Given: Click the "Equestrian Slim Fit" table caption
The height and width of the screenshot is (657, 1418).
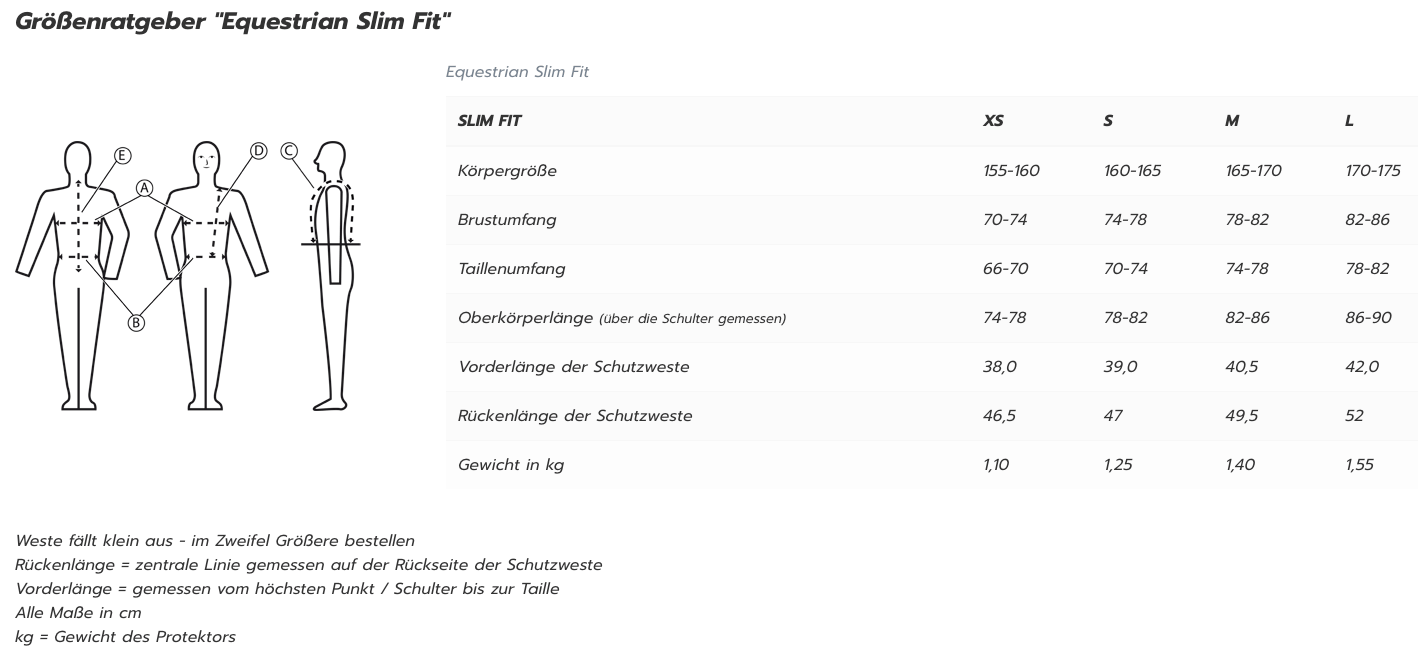Looking at the screenshot, I should tap(517, 72).
